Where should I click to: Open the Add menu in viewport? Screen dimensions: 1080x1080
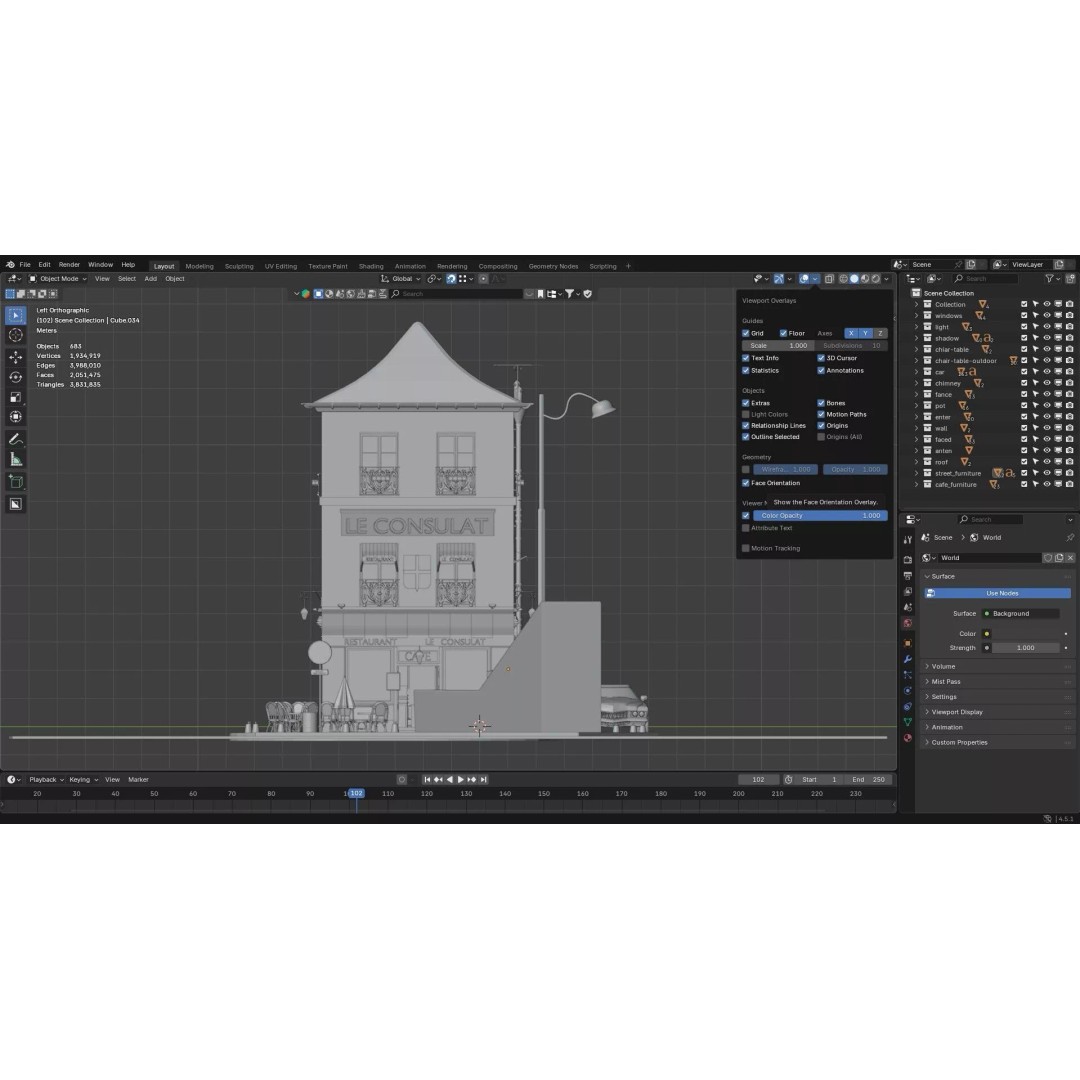coord(150,279)
